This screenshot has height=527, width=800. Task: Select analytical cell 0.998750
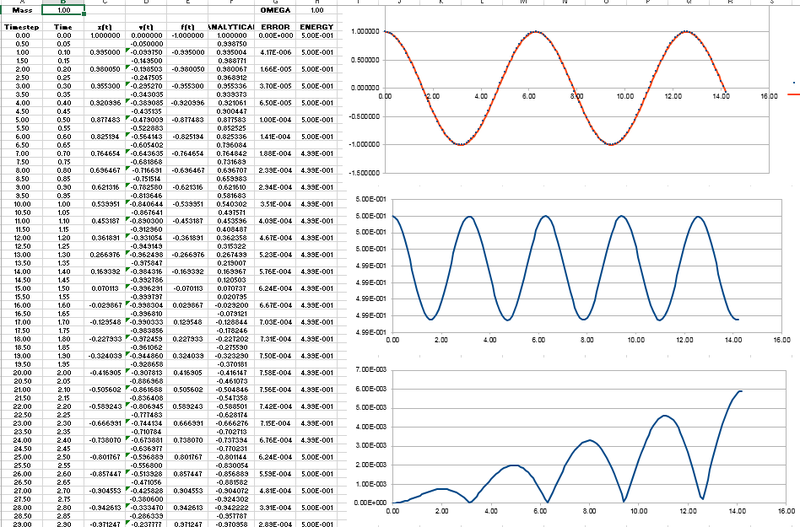point(231,44)
